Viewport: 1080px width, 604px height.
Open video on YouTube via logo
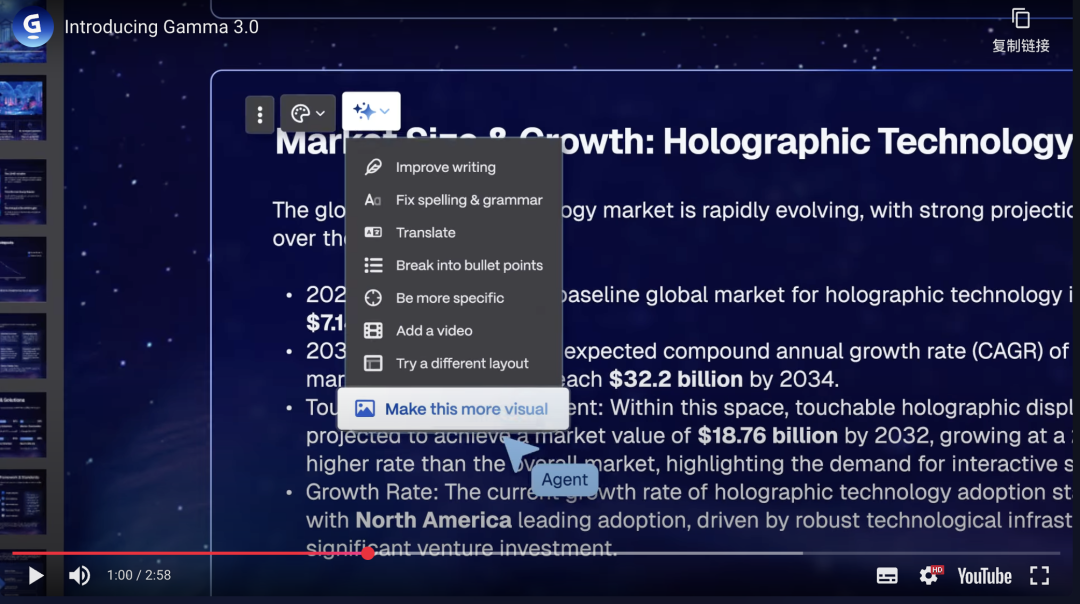coord(984,575)
